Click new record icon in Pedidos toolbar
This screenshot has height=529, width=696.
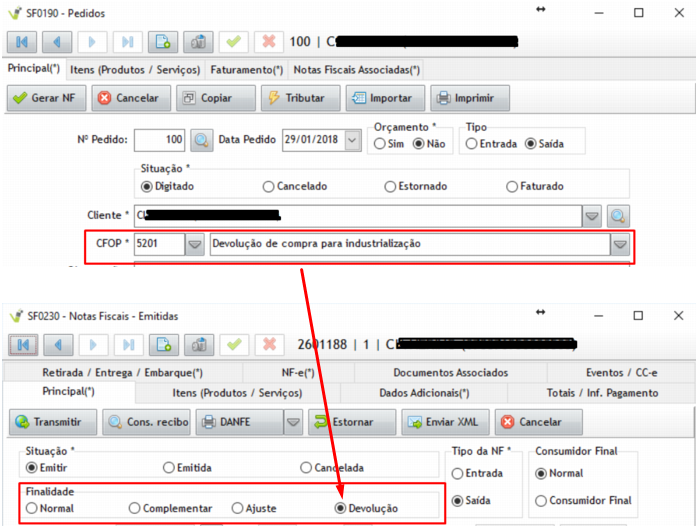(x=162, y=42)
